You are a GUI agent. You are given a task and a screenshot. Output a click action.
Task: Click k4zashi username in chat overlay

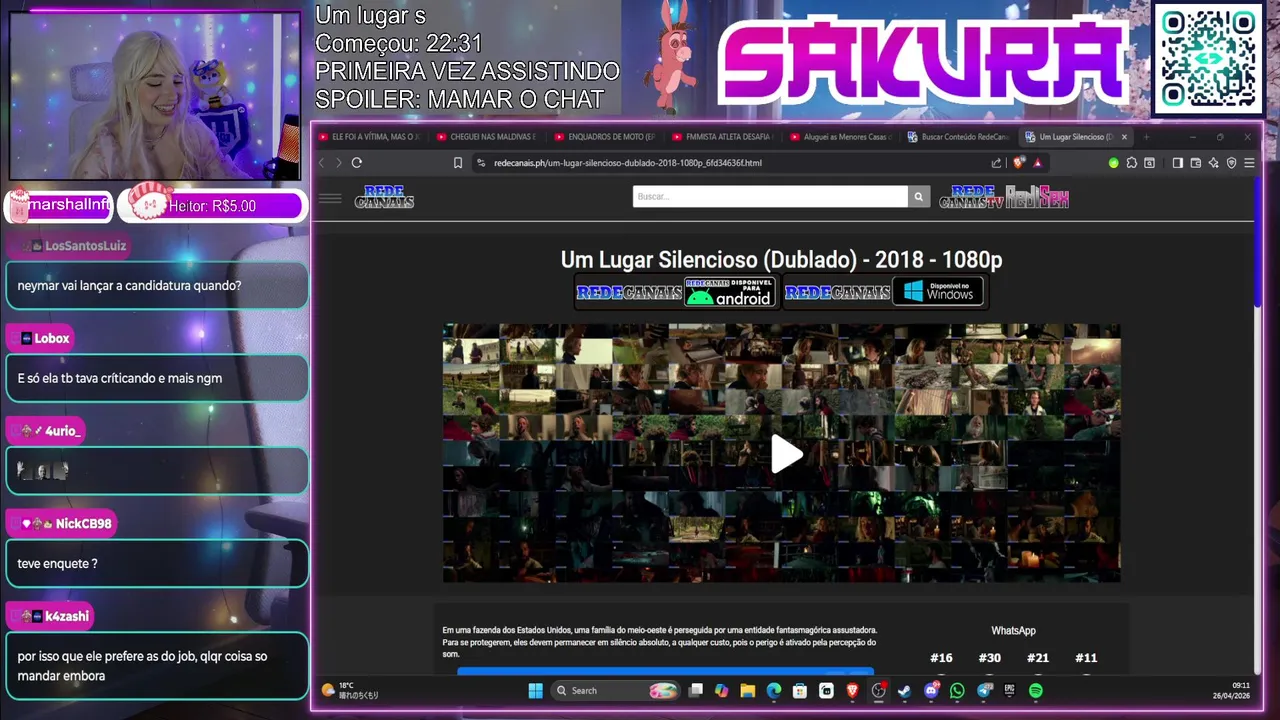click(66, 617)
